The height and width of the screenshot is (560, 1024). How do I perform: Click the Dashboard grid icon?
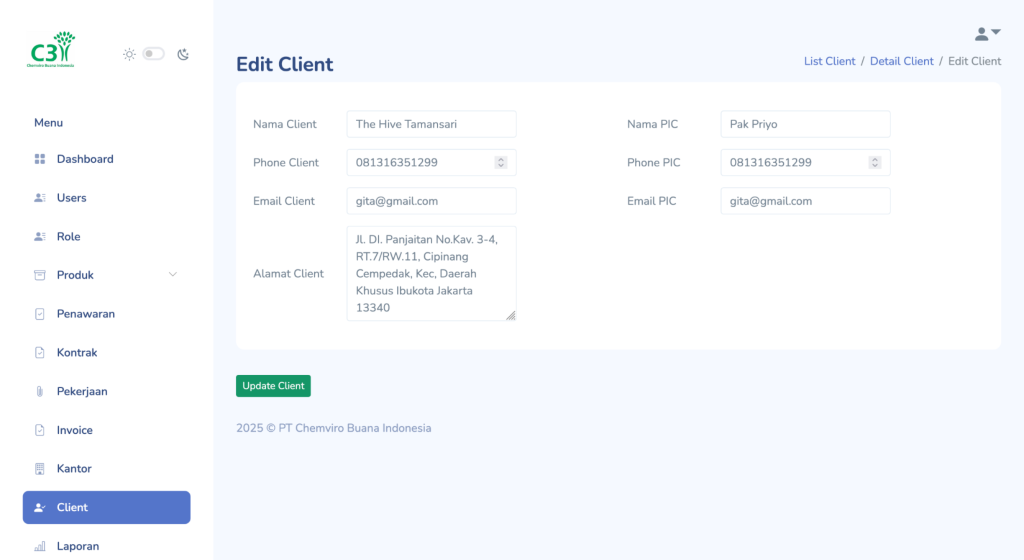(x=40, y=159)
